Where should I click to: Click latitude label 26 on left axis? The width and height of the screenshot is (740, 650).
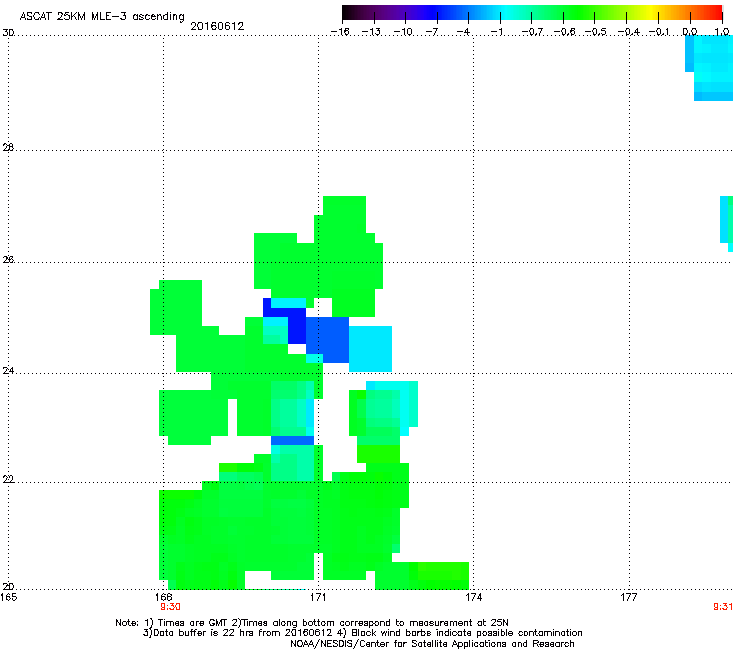pyautogui.click(x=8, y=260)
